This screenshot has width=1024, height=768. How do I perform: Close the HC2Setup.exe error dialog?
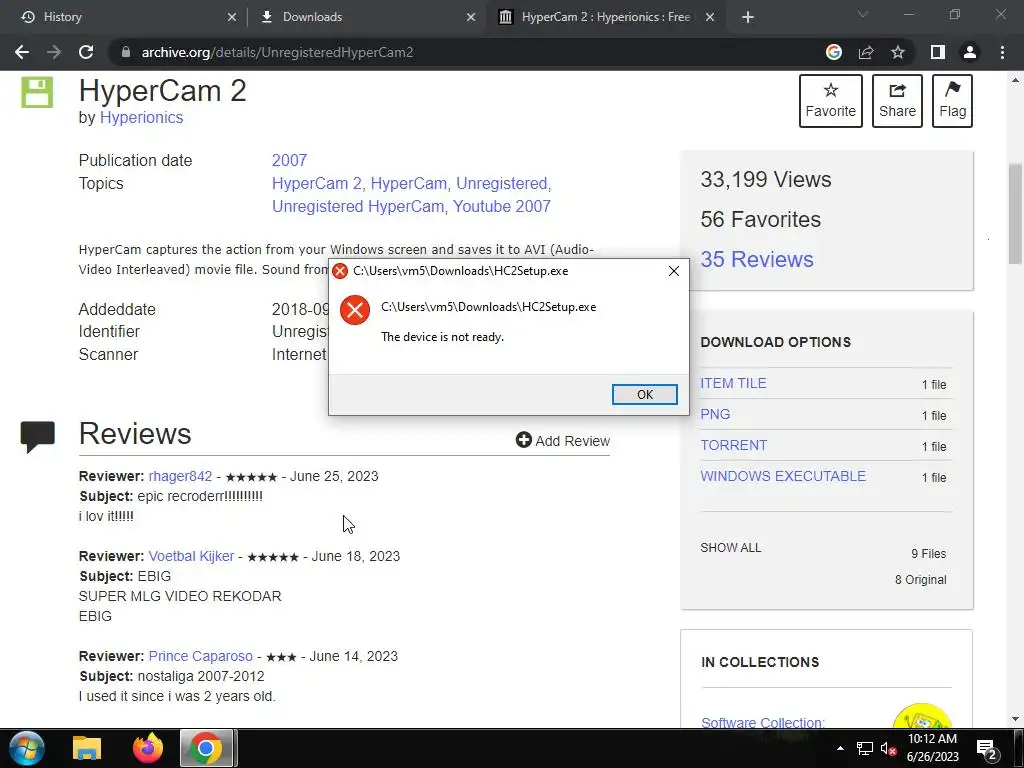674,271
